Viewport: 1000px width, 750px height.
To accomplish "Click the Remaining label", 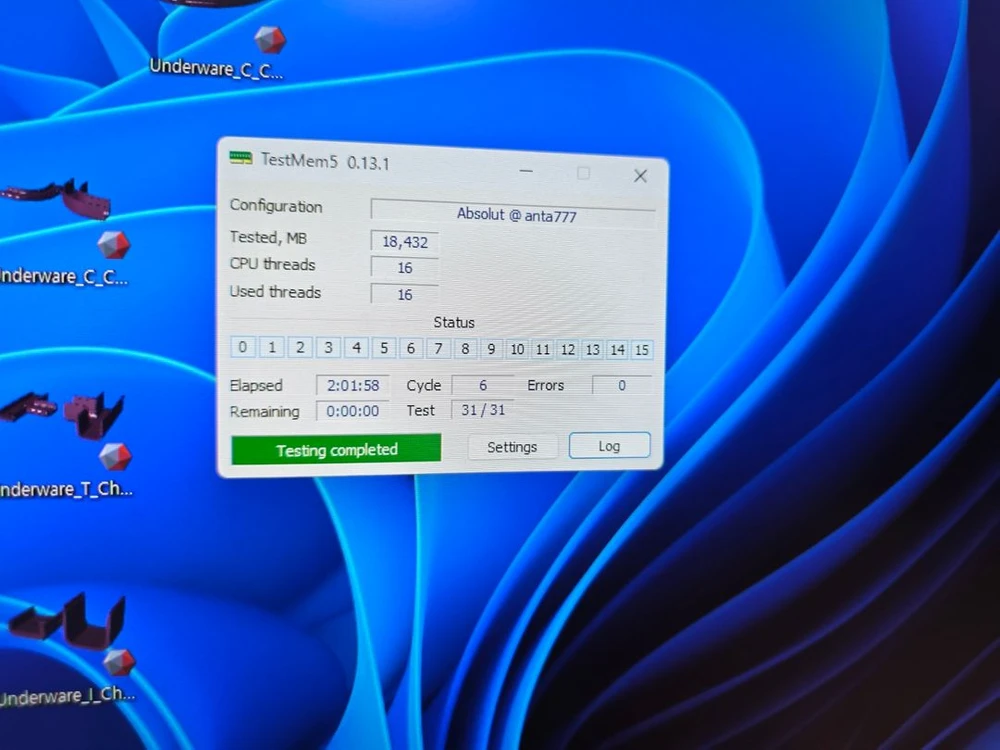I will (x=265, y=412).
